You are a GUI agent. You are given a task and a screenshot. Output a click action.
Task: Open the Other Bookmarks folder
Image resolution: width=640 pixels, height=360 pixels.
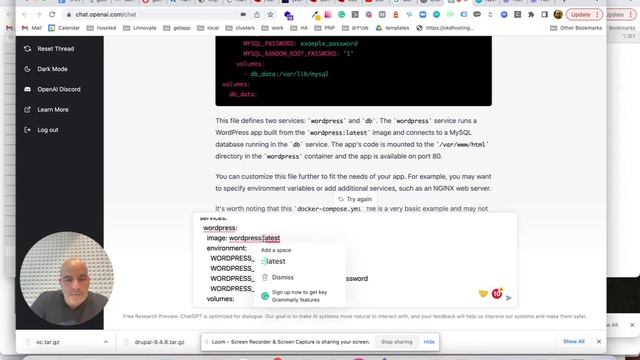(576, 28)
